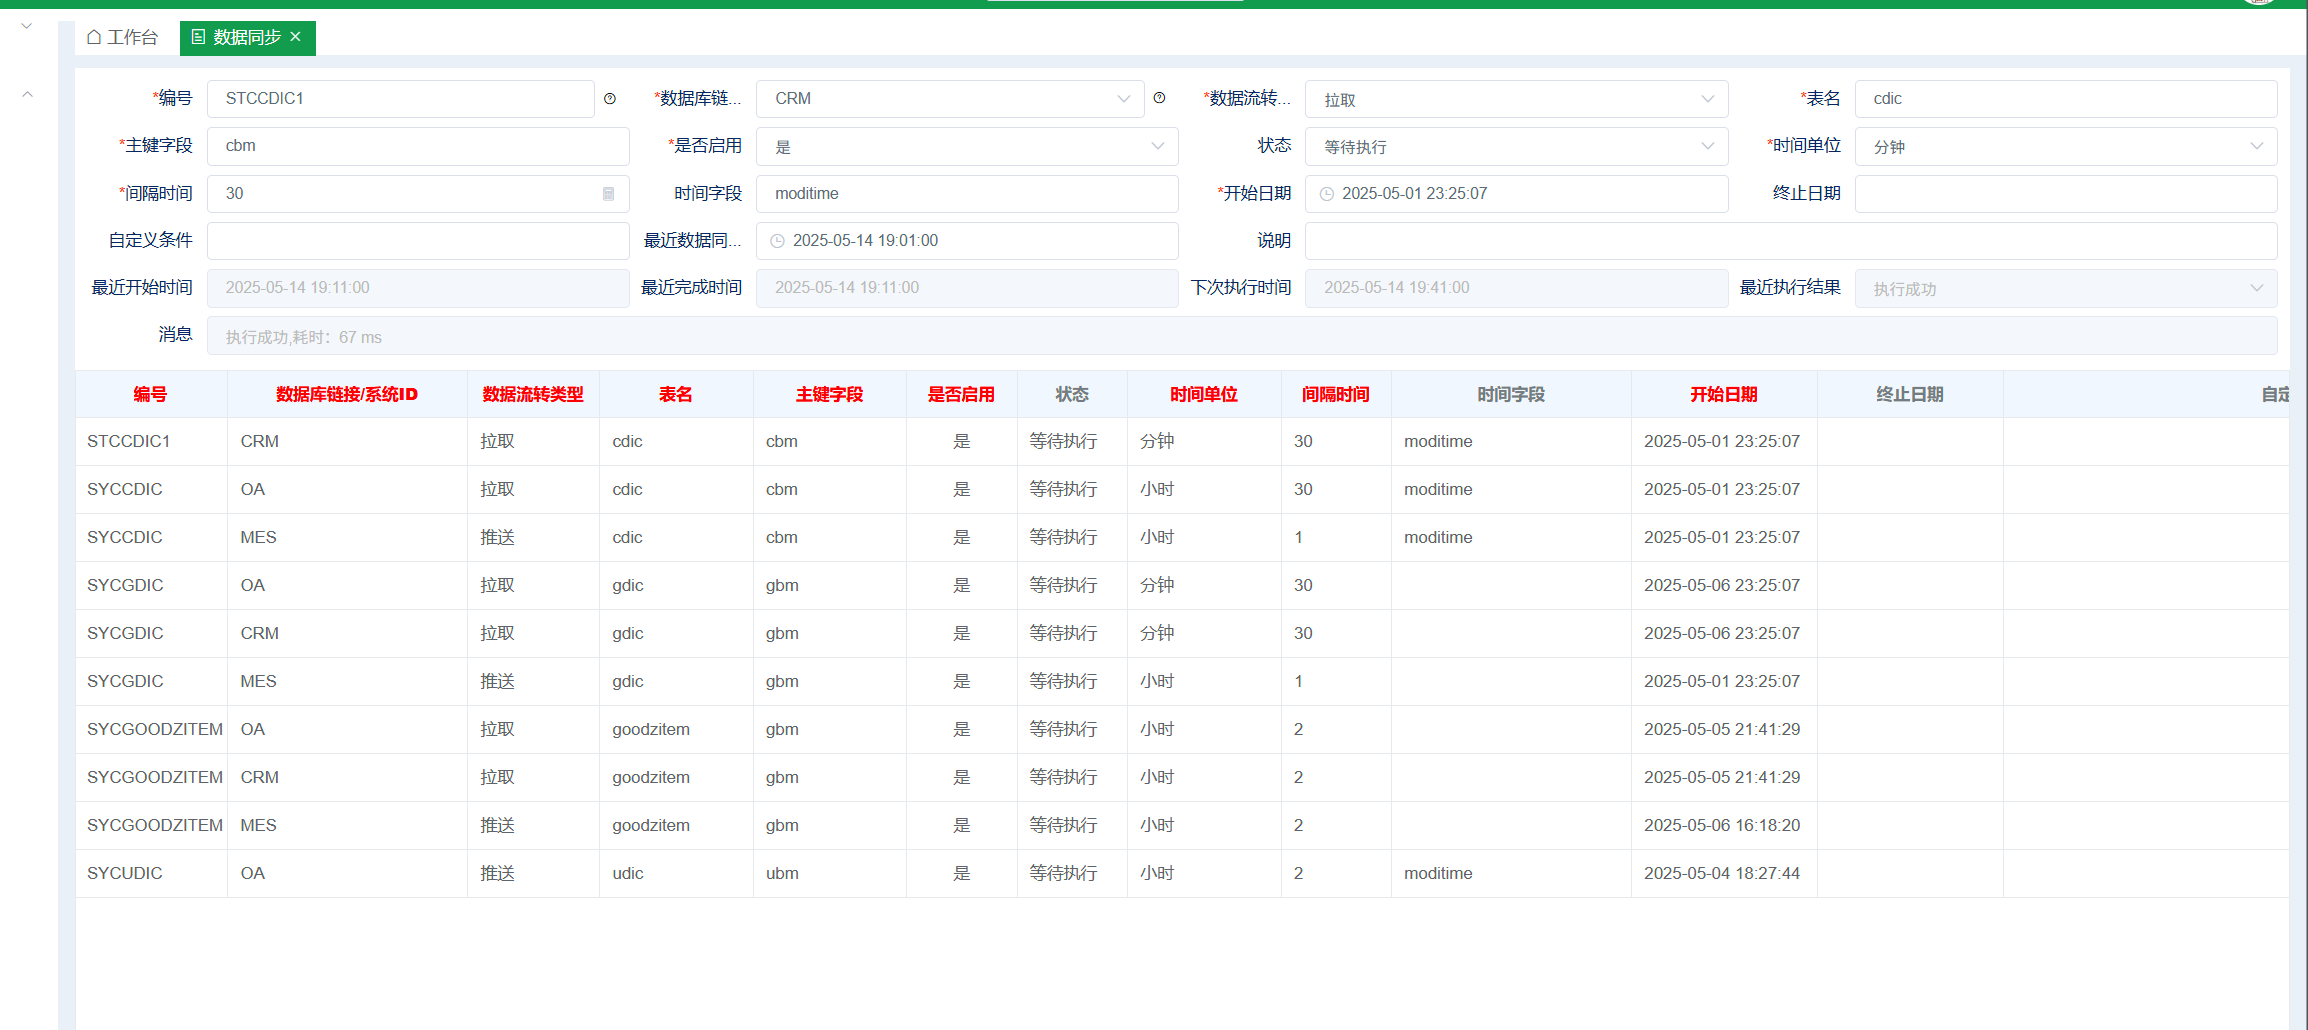Viewport: 2308px width, 1030px height.
Task: Click the clock icon in the 最近数据同步 field
Action: point(777,241)
